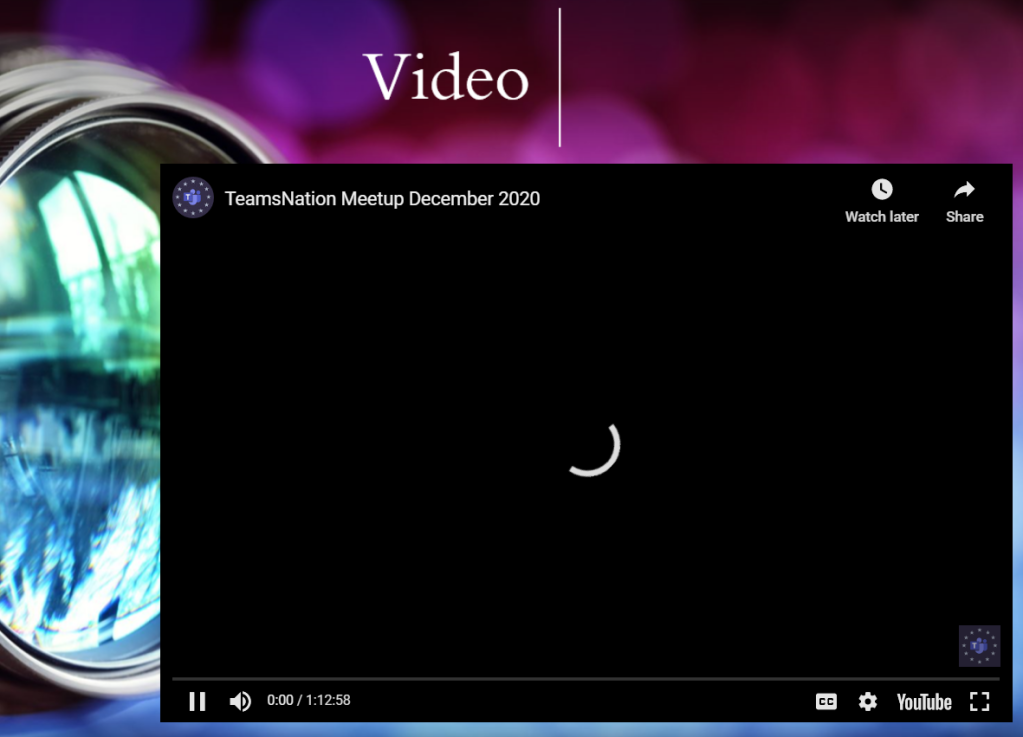Open the video settings gear menu
Image resolution: width=1023 pixels, height=737 pixels.
[x=868, y=701]
